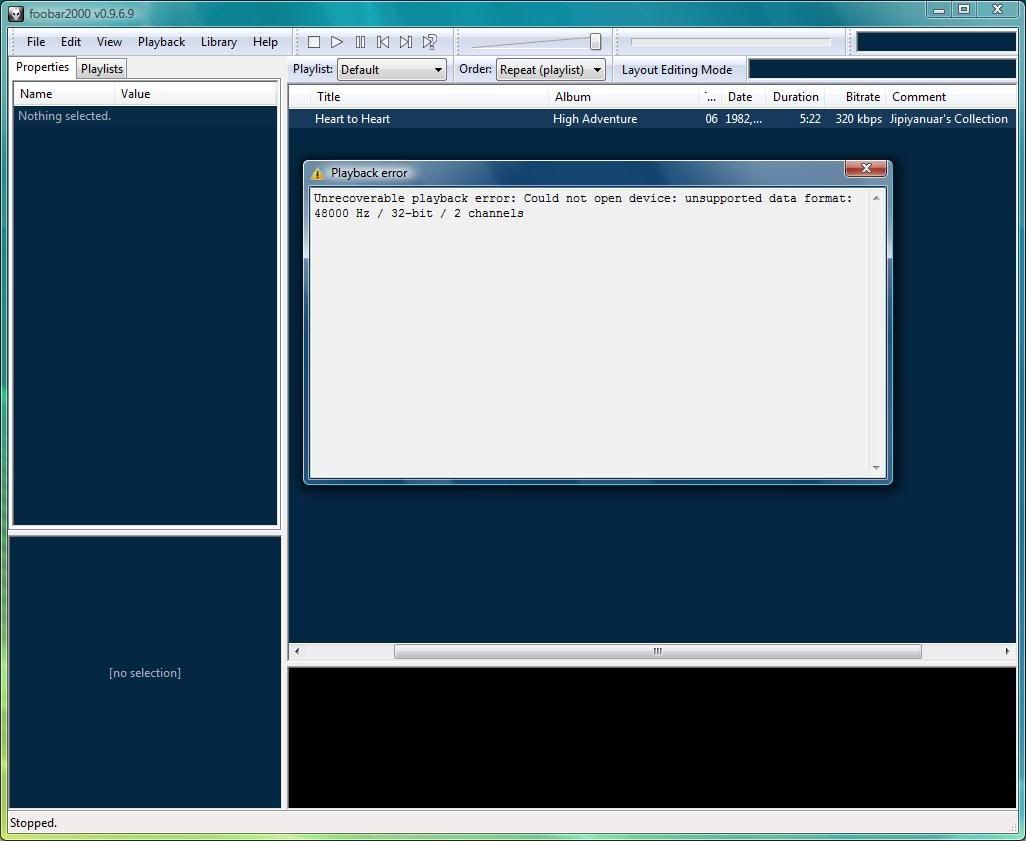Click playlist horizontal scrollbar left arrow
This screenshot has height=841, width=1026.
[x=297, y=651]
